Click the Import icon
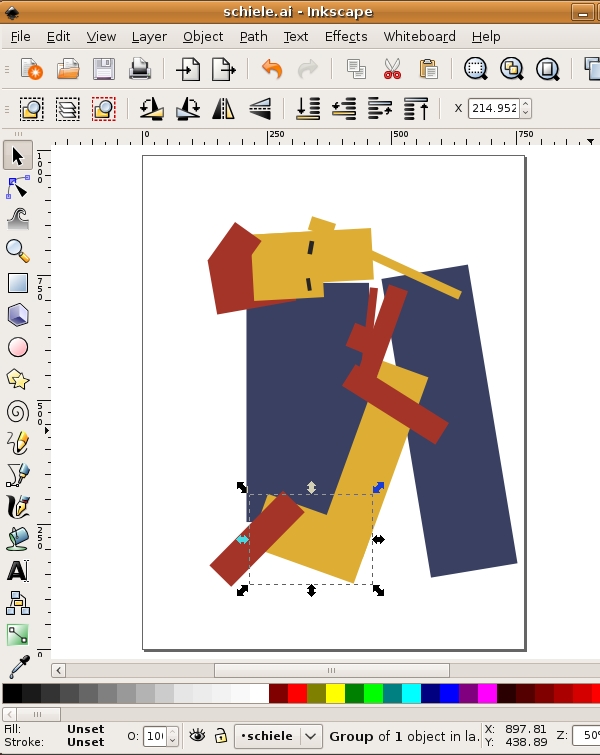The image size is (600, 755). click(188, 69)
